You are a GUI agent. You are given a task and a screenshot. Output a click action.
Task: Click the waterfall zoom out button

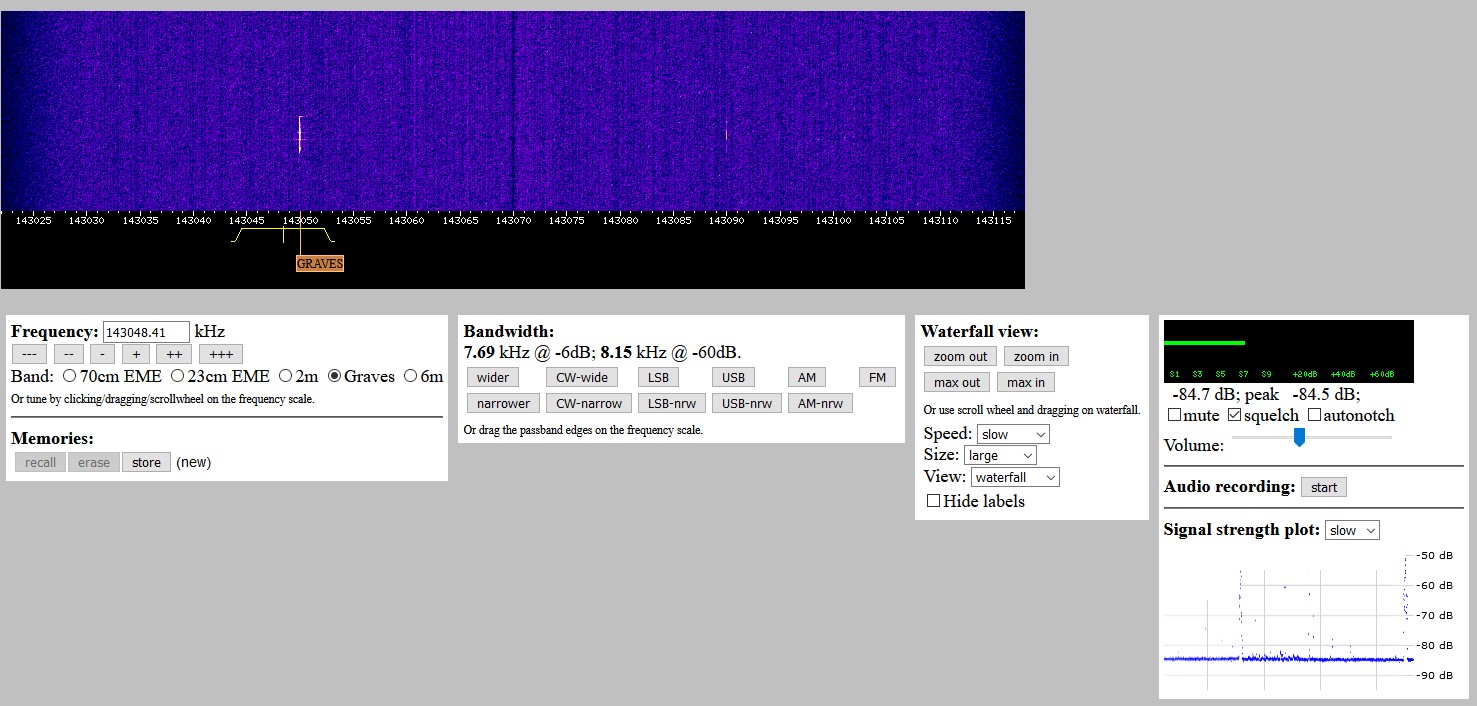tap(960, 356)
